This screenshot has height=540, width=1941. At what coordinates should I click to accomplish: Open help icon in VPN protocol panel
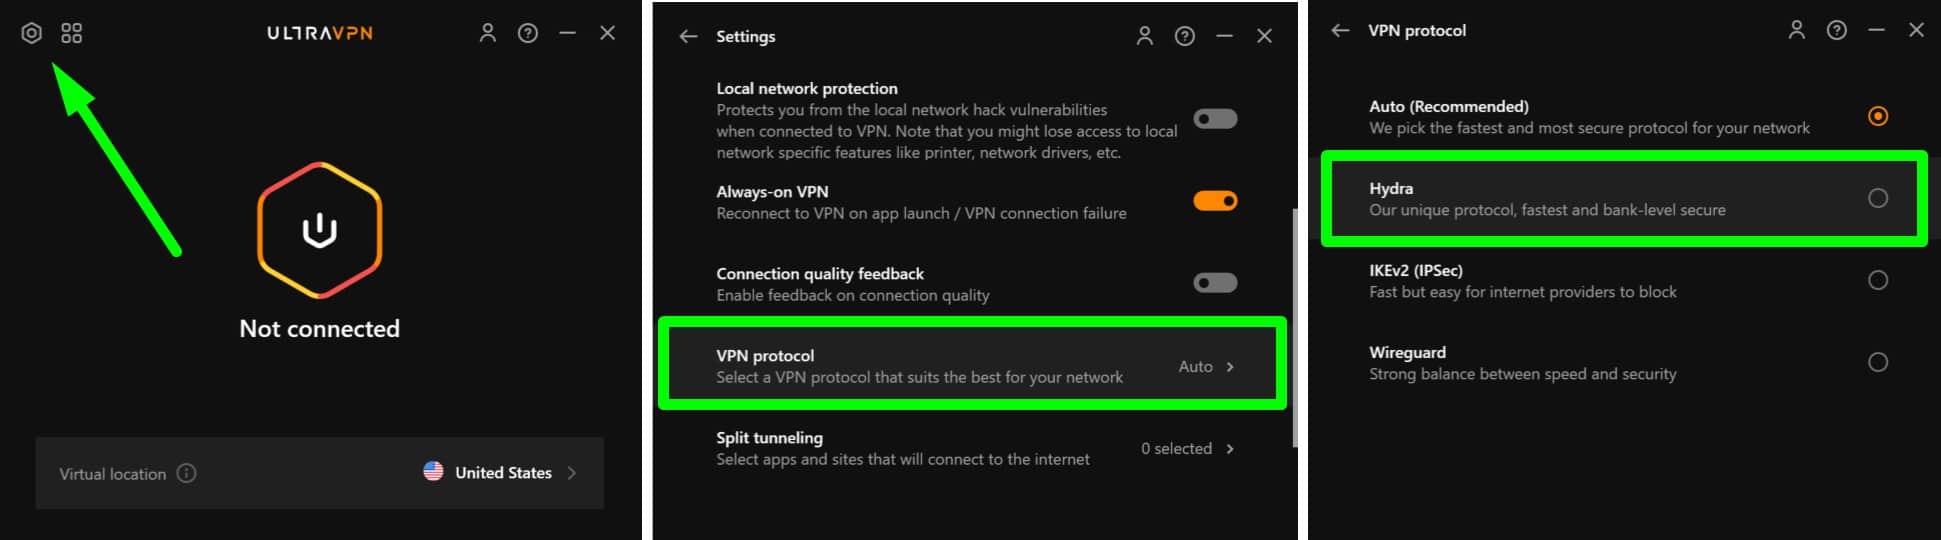point(1837,30)
